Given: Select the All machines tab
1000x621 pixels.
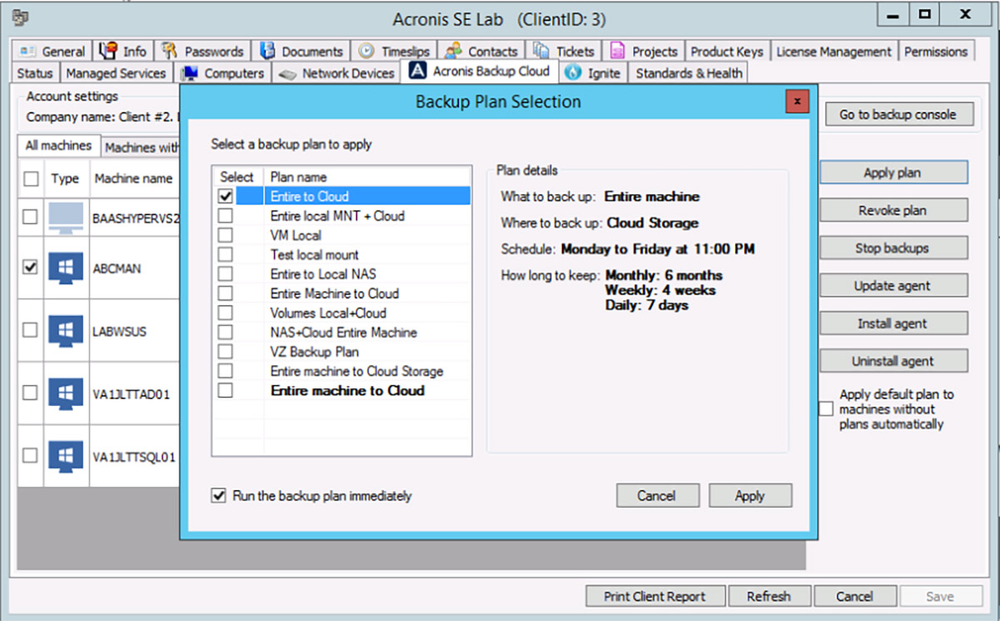Looking at the screenshot, I should coord(59,146).
